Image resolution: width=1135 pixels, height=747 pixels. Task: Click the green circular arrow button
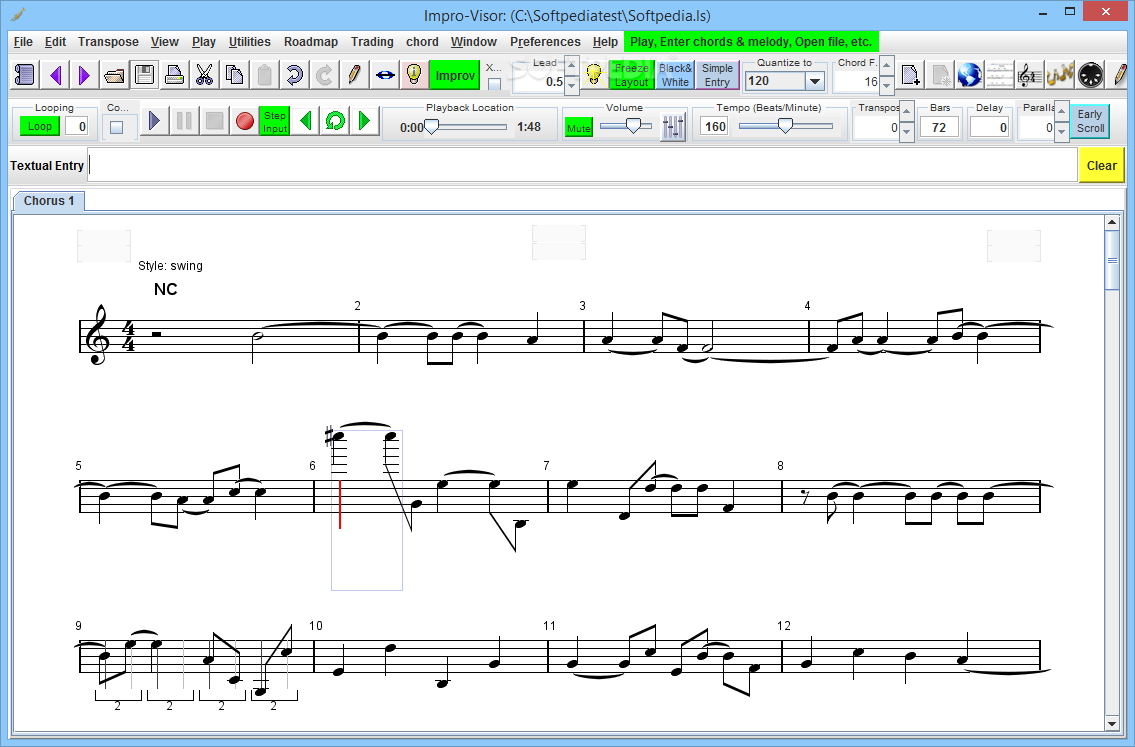pyautogui.click(x=335, y=121)
